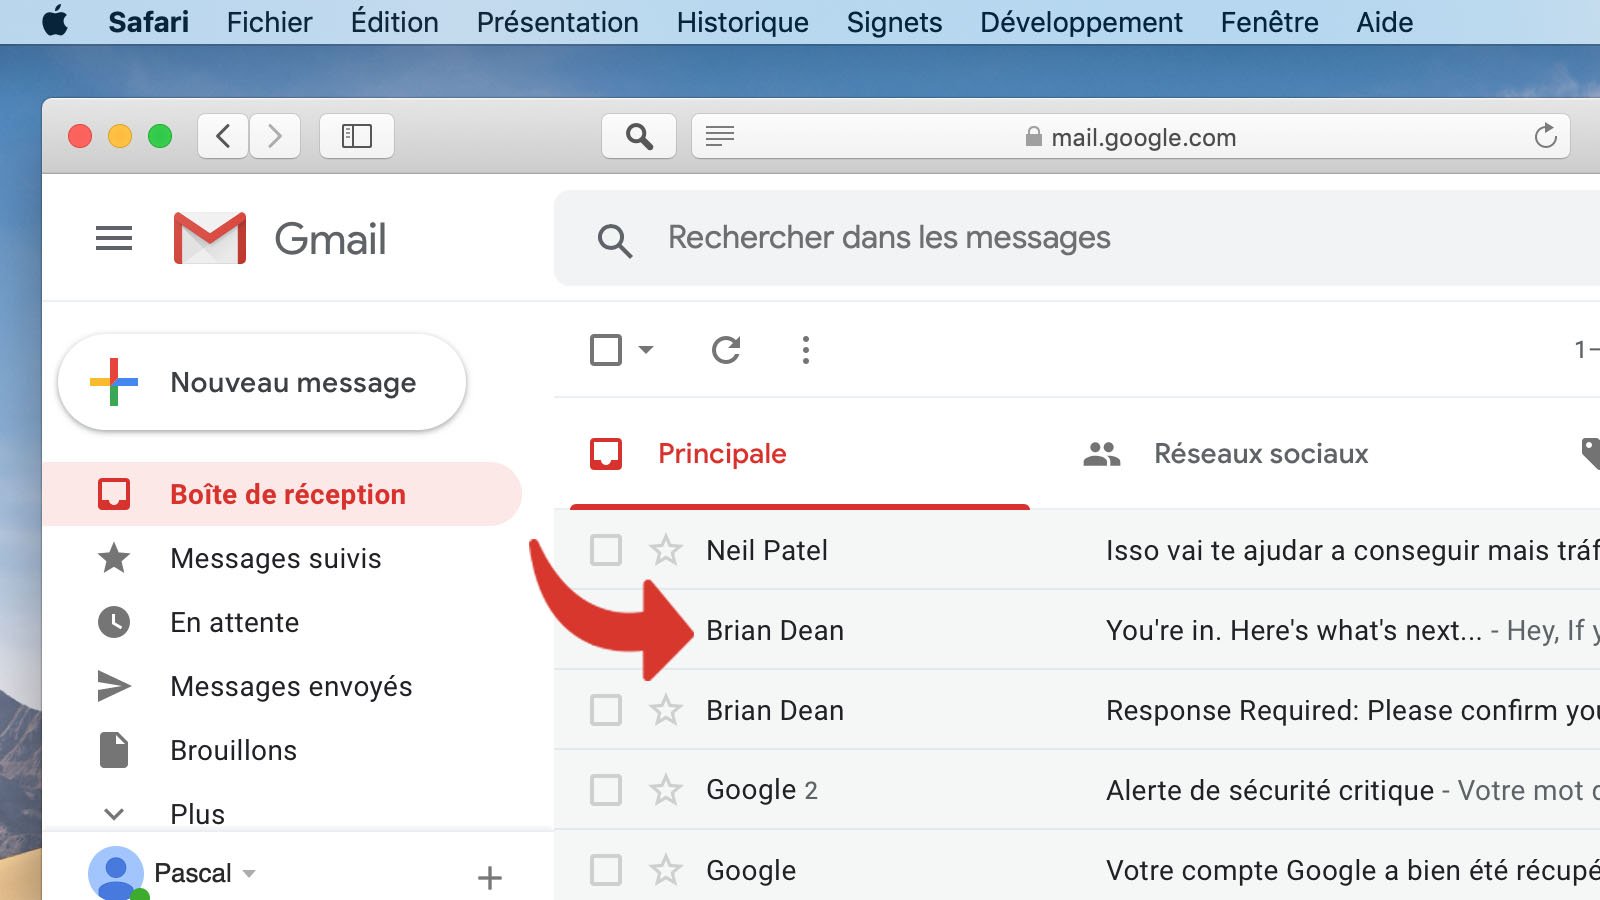
Task: Click the Nouveau message button
Action: coord(262,382)
